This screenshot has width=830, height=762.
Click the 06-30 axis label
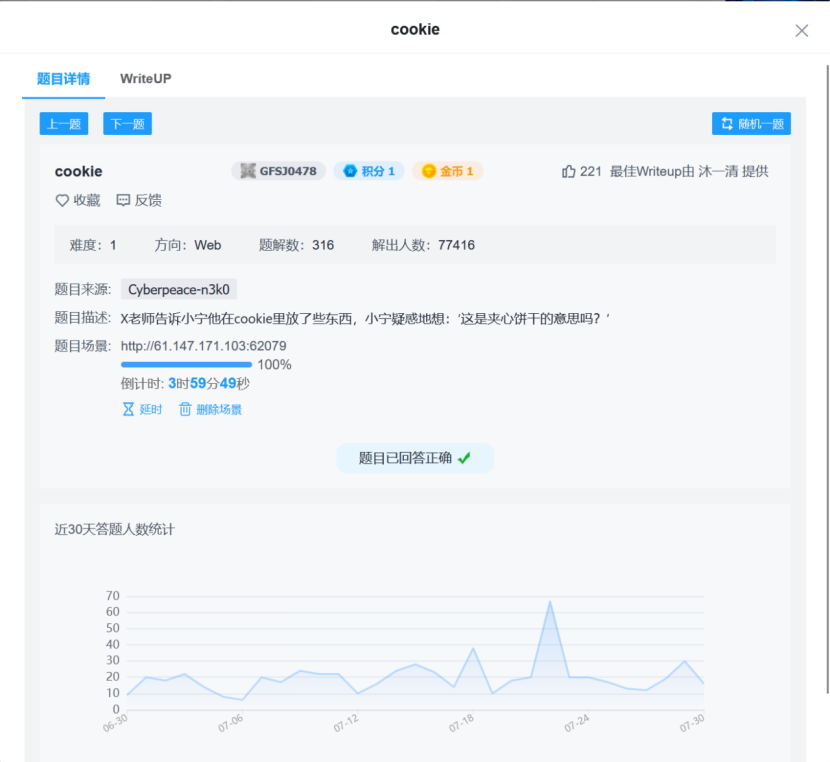115,723
